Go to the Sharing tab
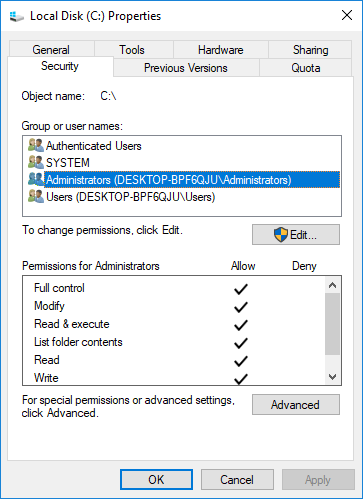Screen dimensions: 363x499 click(310, 50)
